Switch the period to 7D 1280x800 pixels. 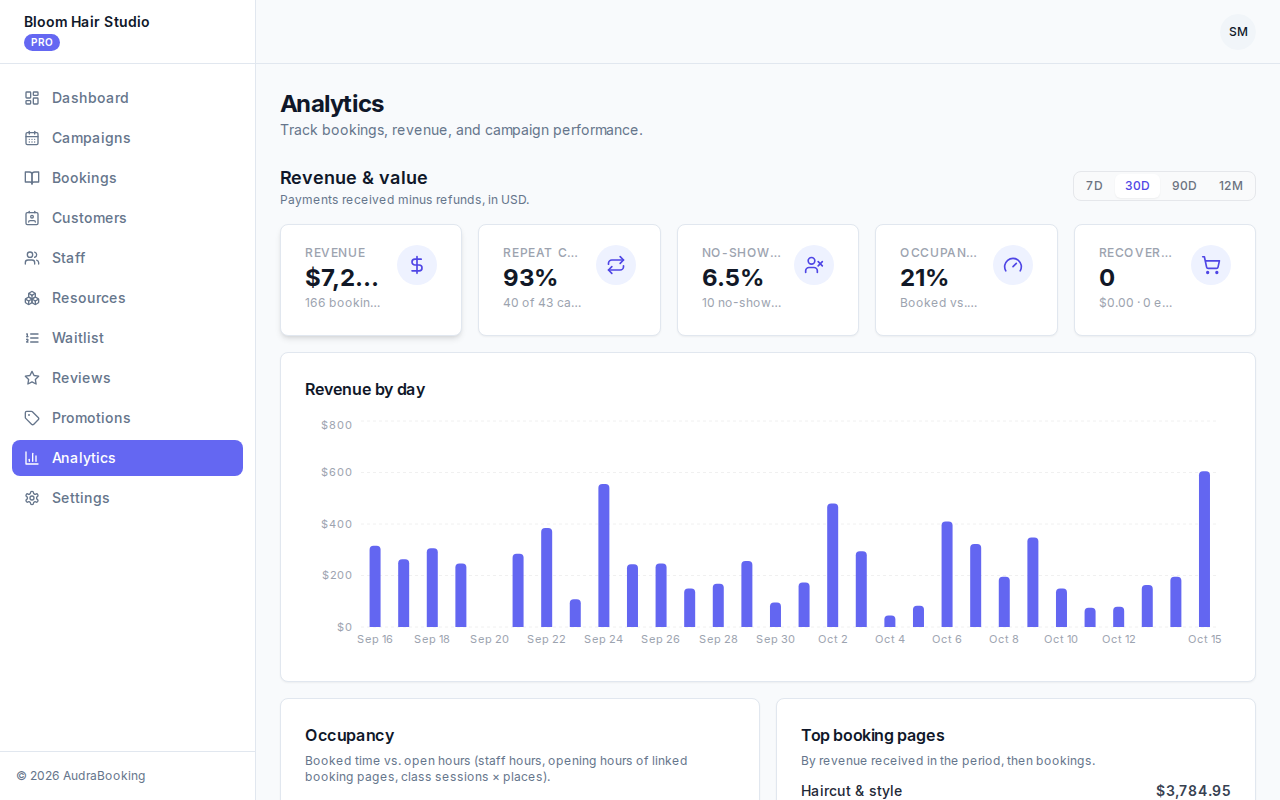click(1094, 186)
